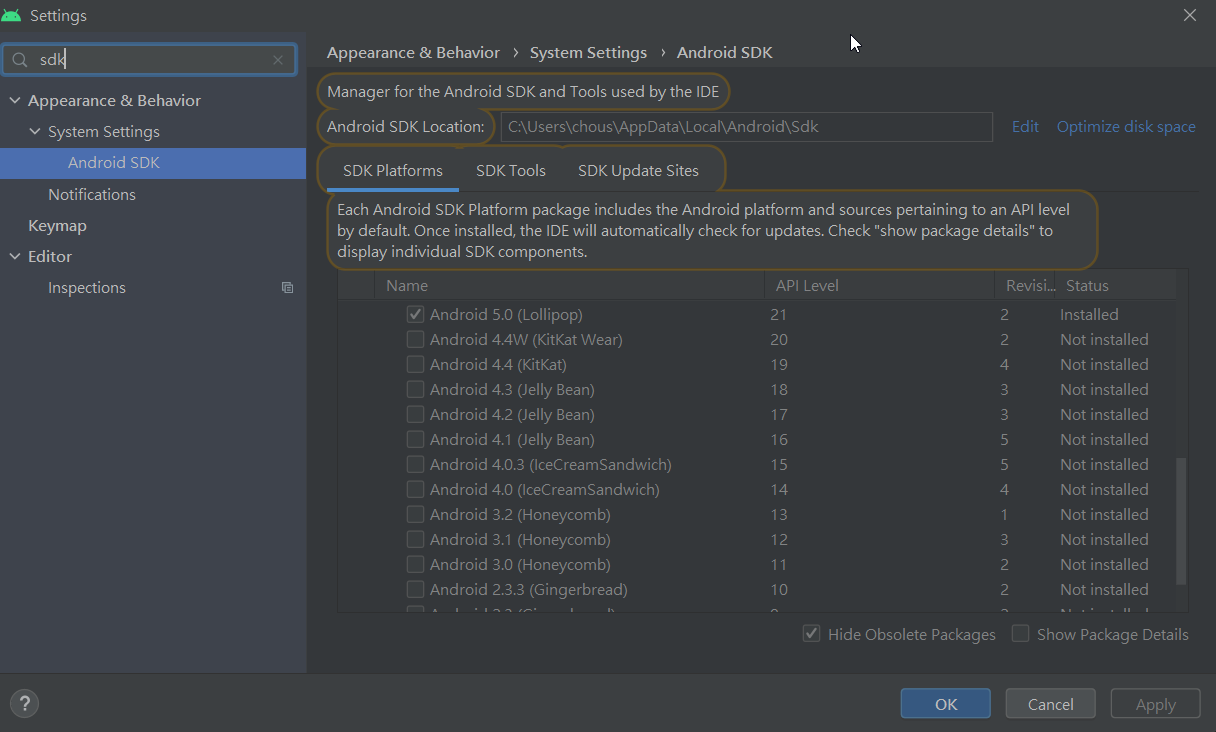Uncheck Android 5.0 (Lollipop) checkbox
This screenshot has height=732, width=1216.
point(415,314)
